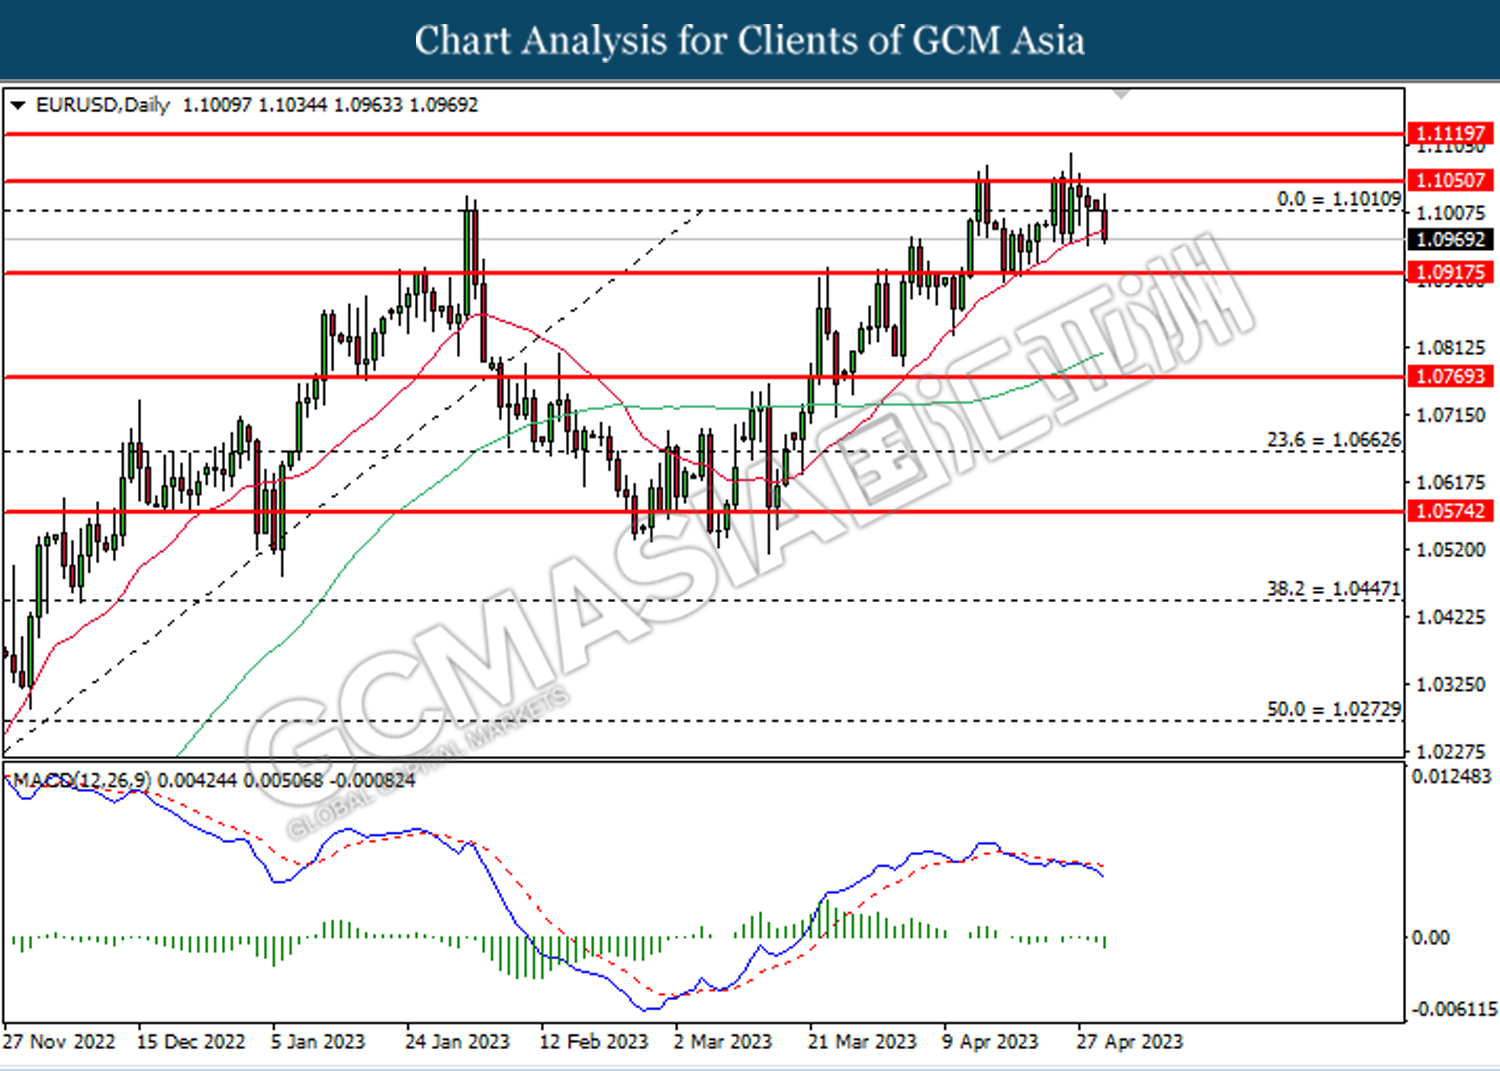The height and width of the screenshot is (1071, 1500).
Task: Click the 27 Nov 2022 date label
Action: click(x=59, y=1042)
